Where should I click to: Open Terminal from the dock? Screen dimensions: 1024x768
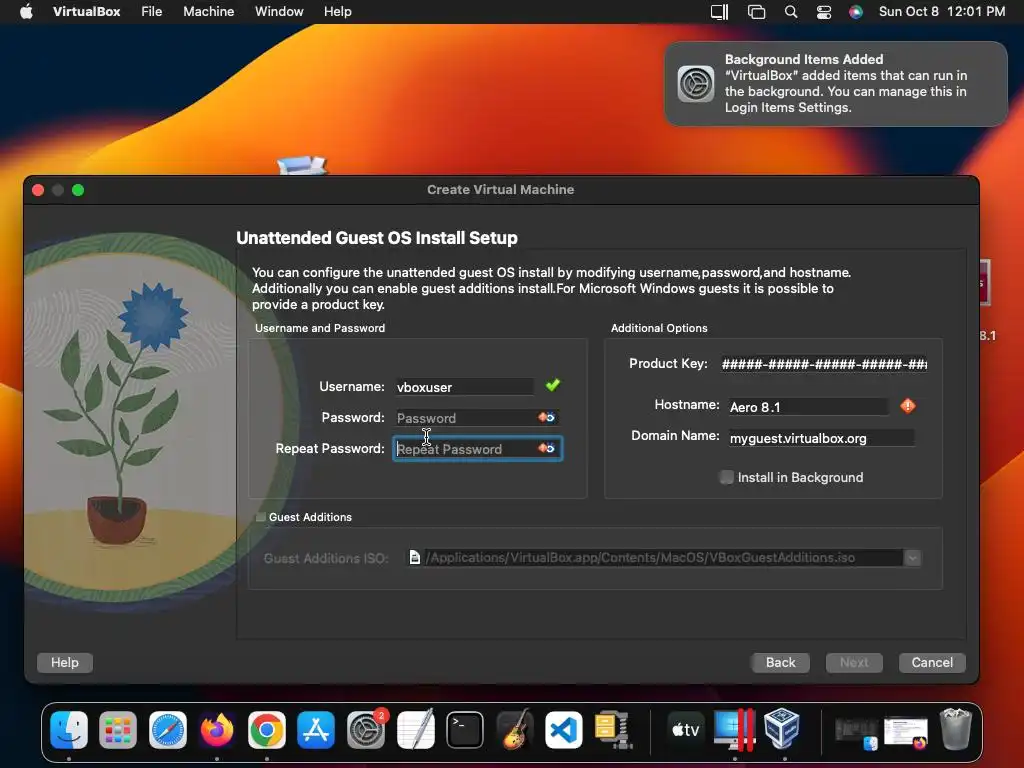(465, 729)
